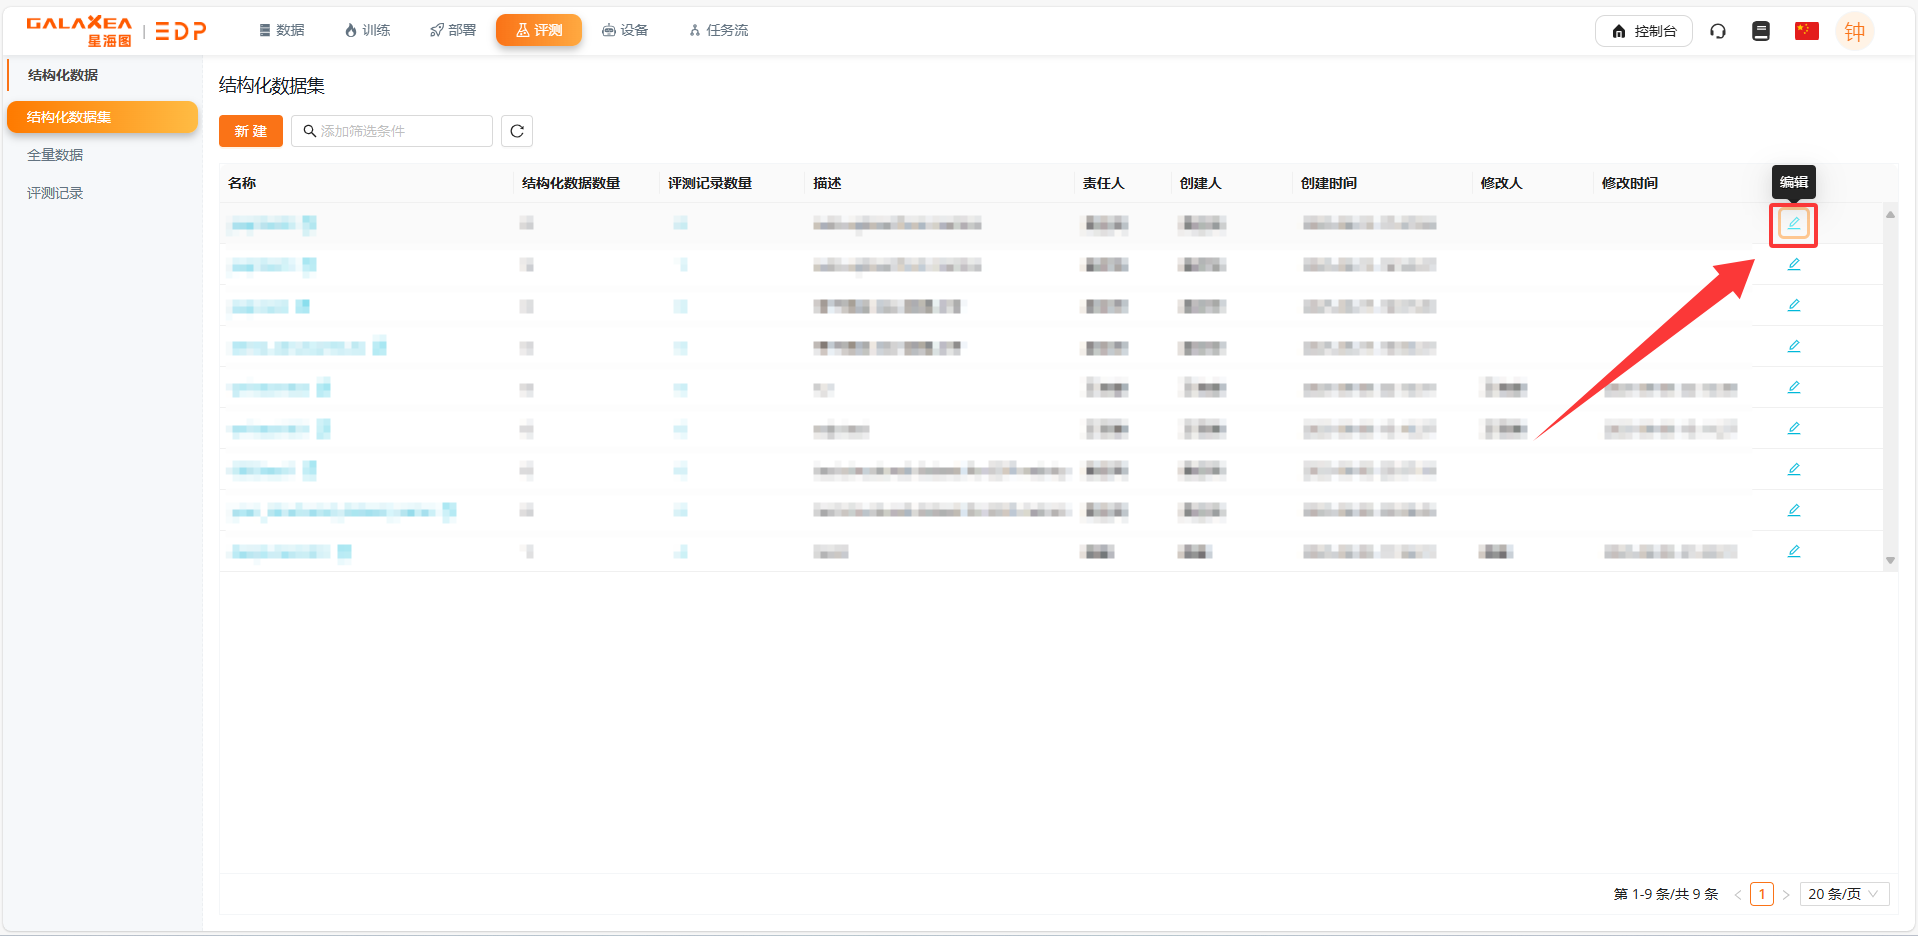Expand the 20 条/页 page size dropdown
1918x936 pixels.
coord(1843,894)
